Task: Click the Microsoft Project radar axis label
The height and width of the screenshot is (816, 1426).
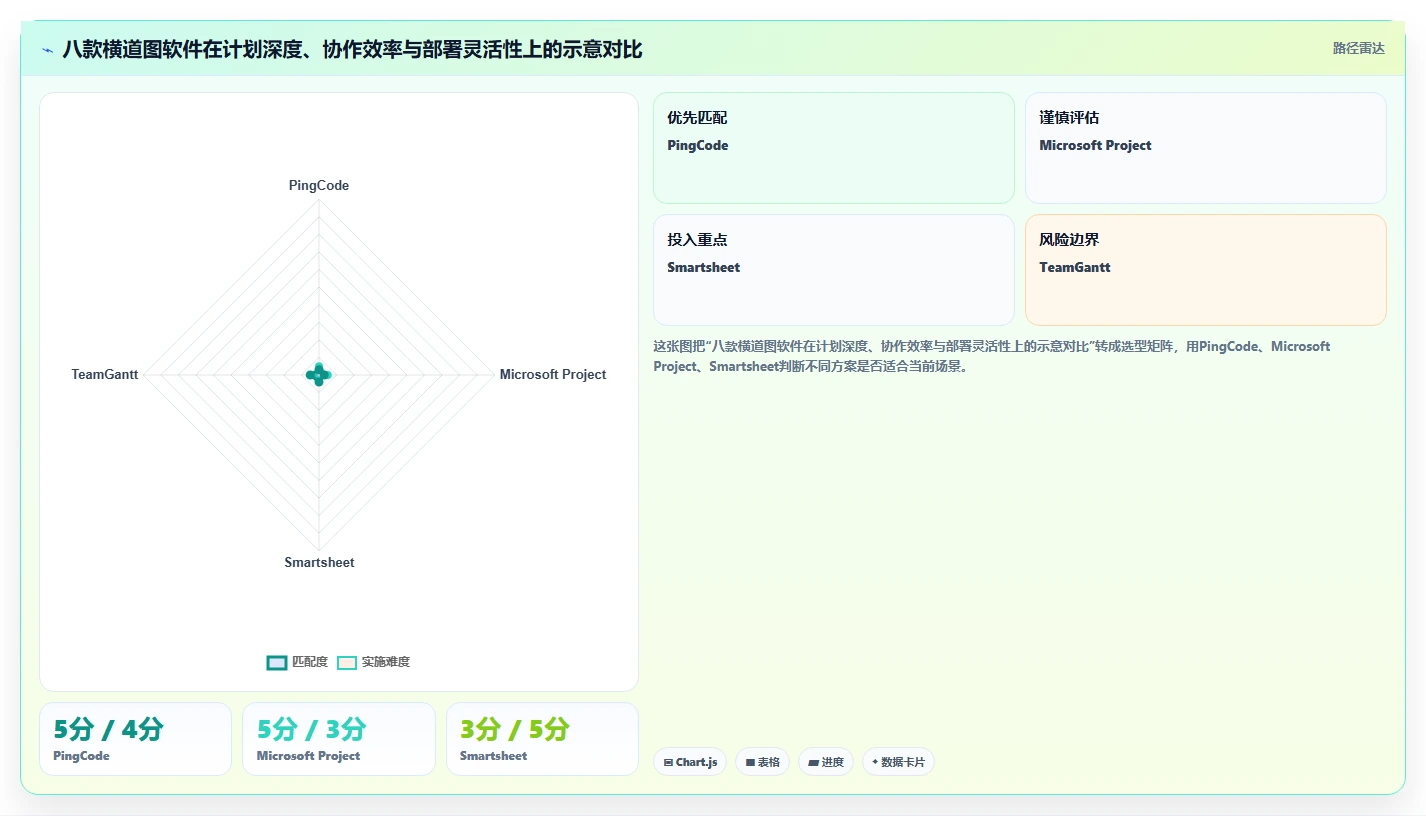Action: coord(553,374)
